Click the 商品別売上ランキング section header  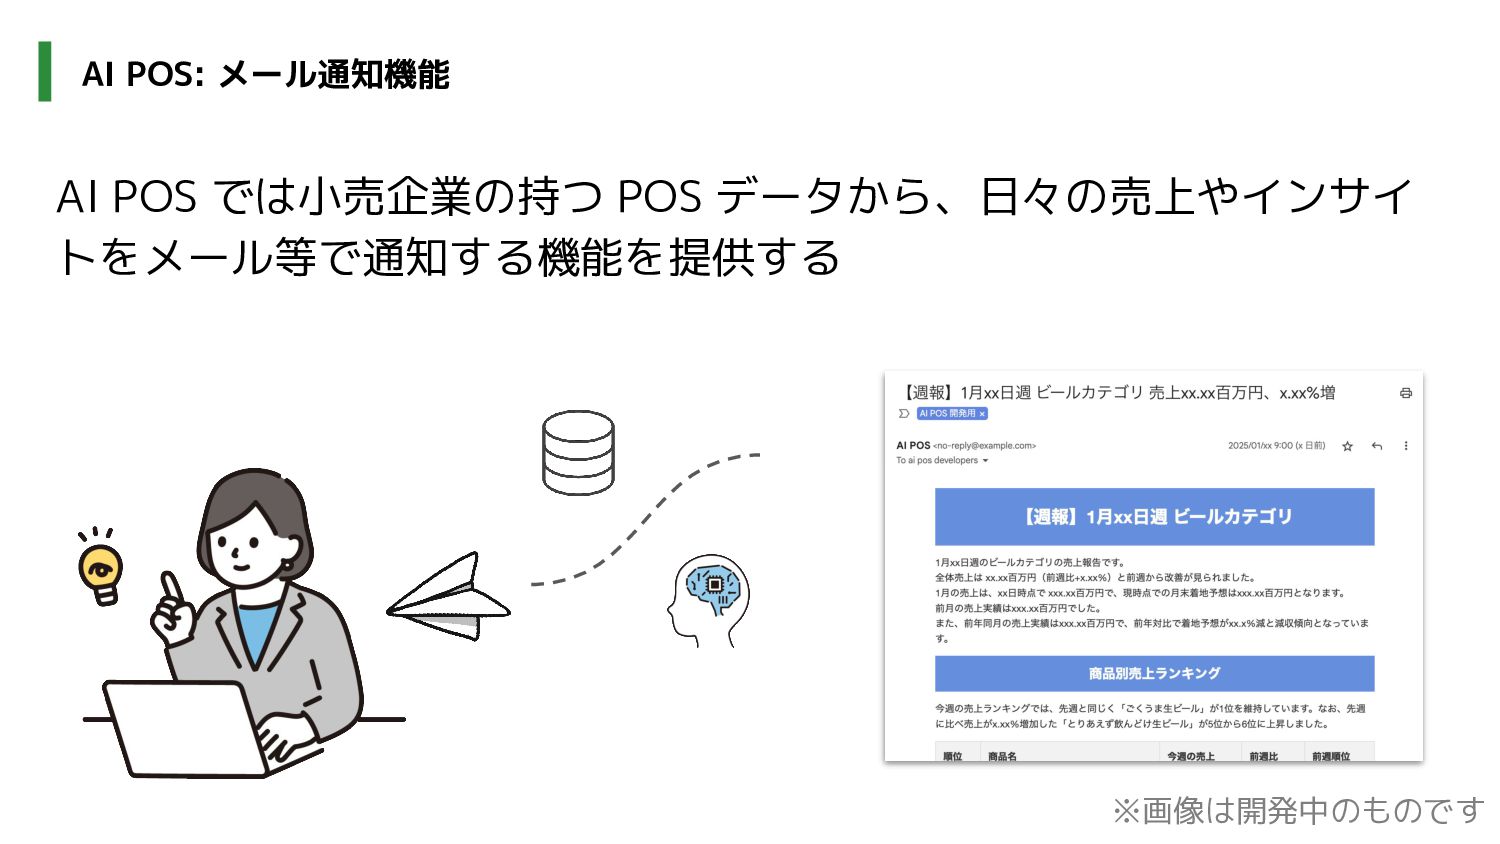(1154, 673)
